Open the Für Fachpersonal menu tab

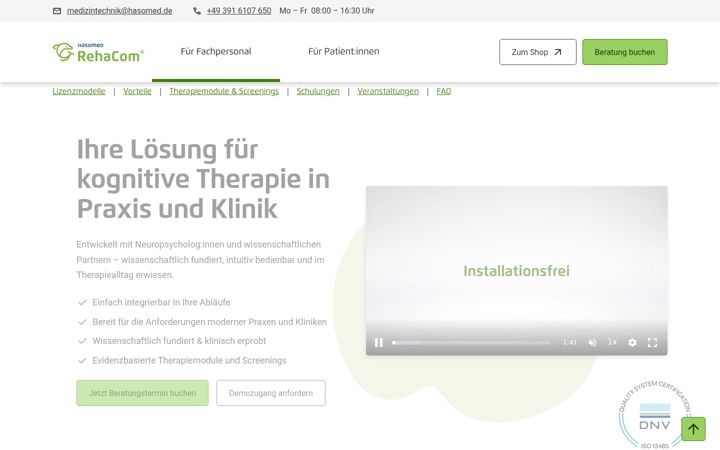tap(216, 51)
